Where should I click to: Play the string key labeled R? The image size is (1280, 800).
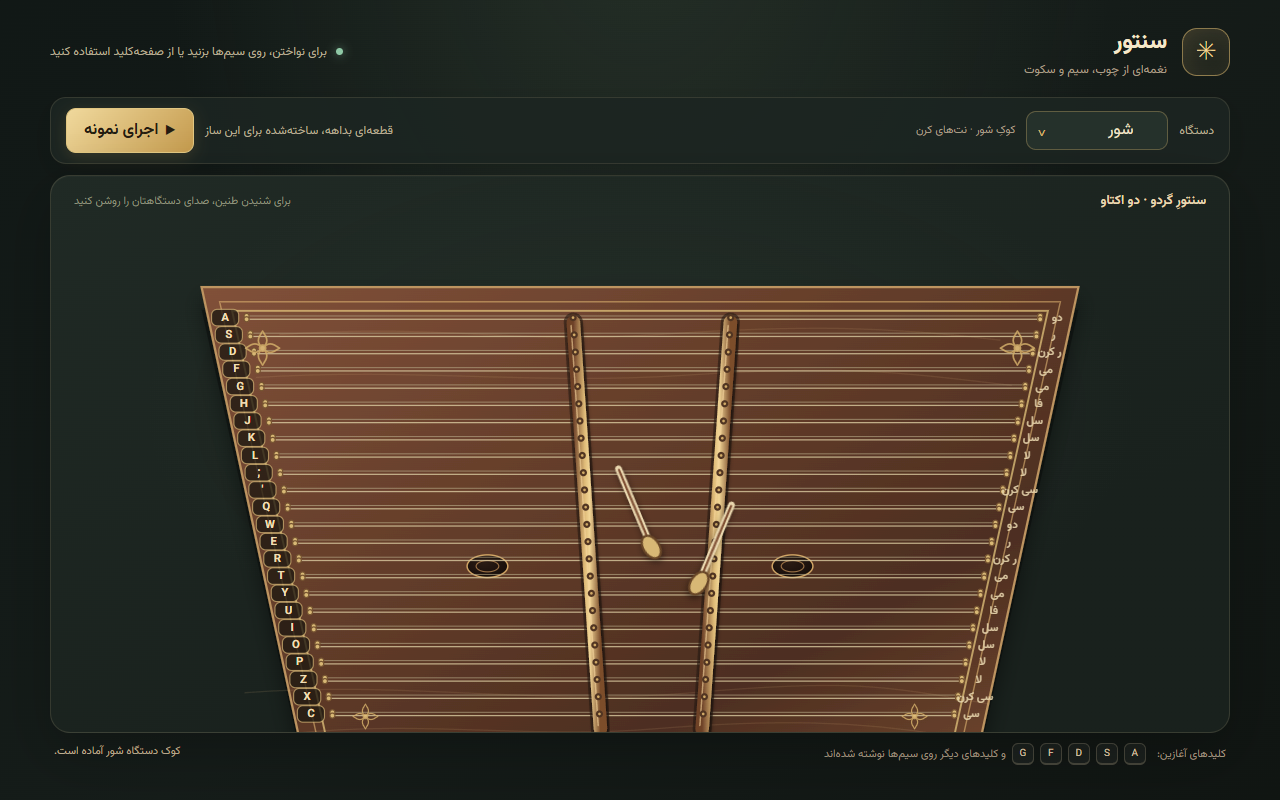277,558
